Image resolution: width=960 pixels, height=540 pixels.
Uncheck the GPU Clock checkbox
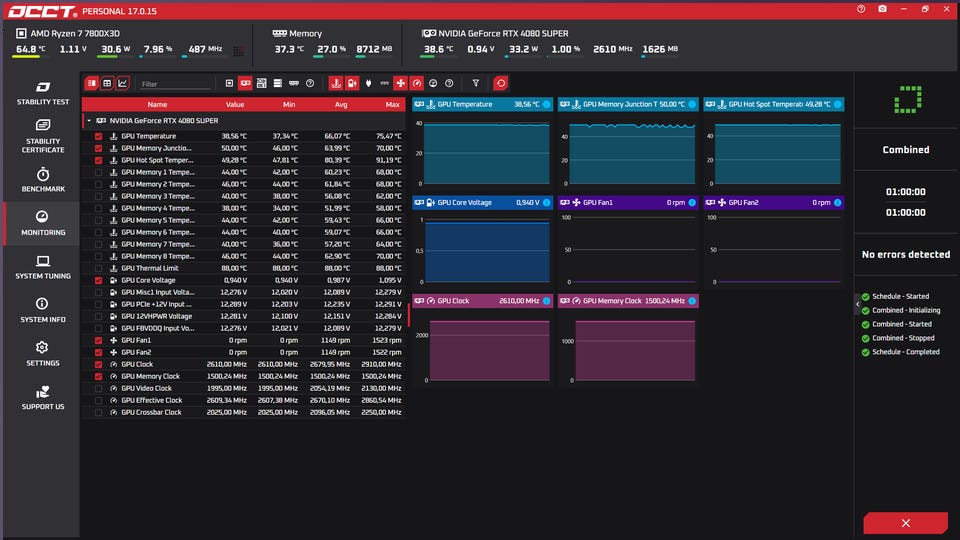pyautogui.click(x=98, y=364)
